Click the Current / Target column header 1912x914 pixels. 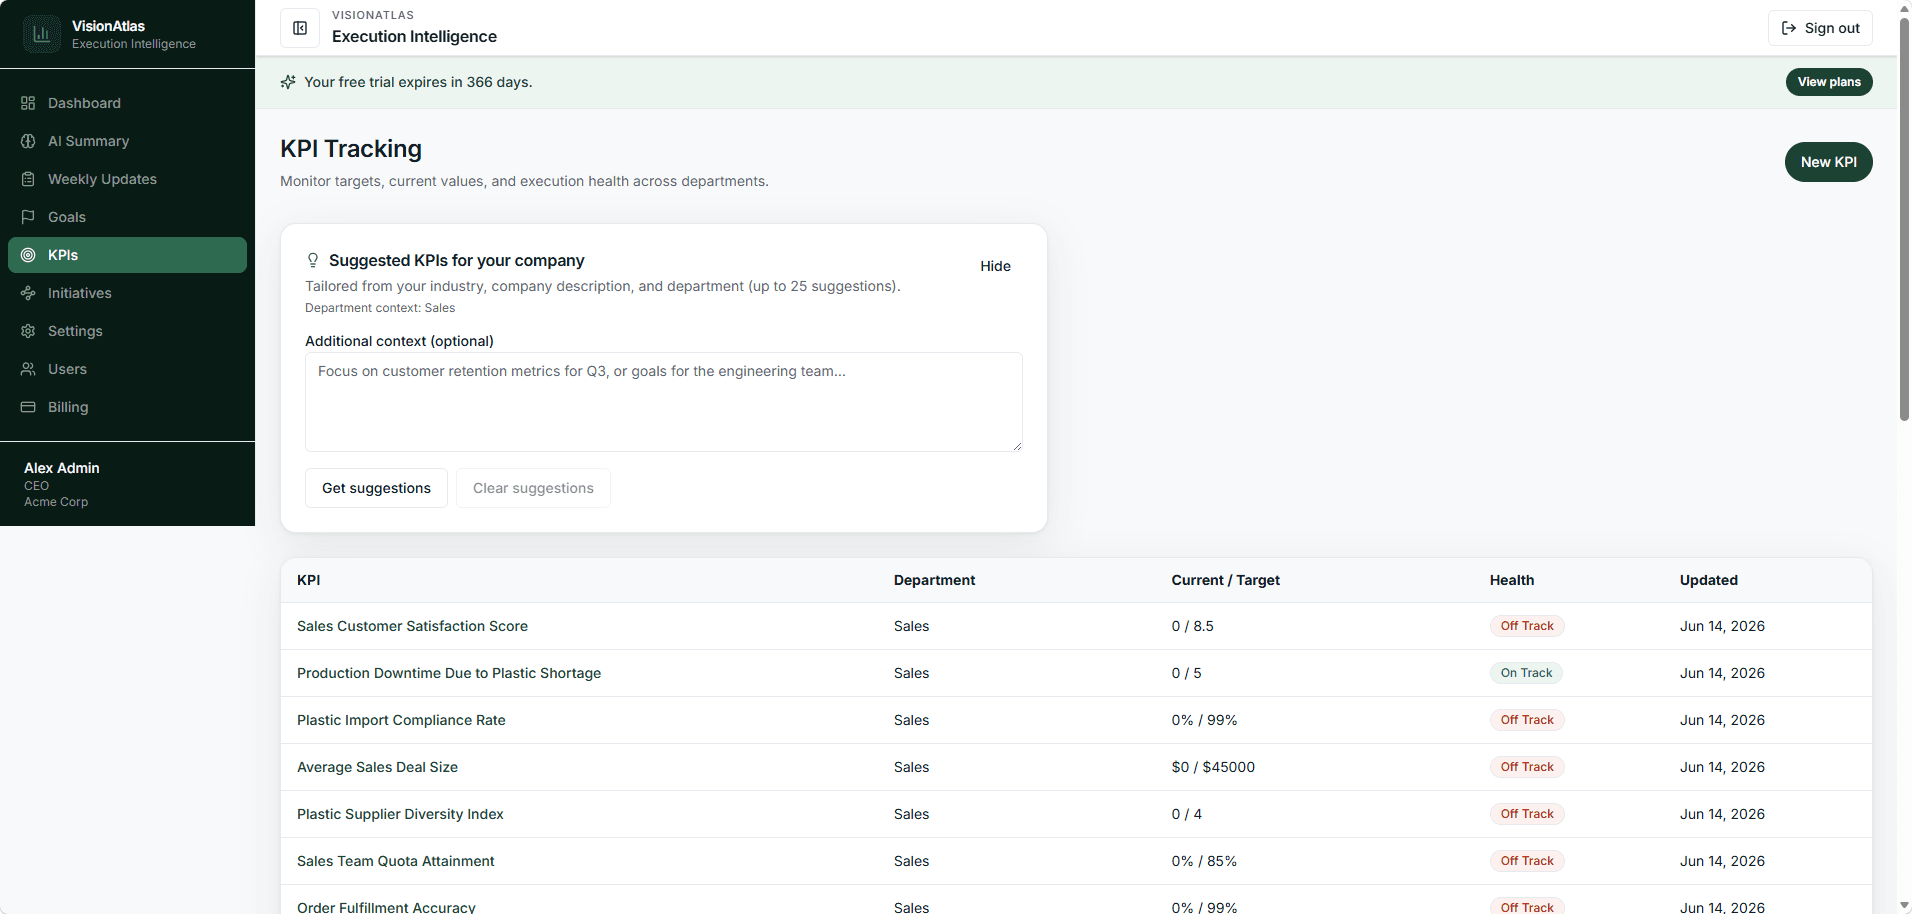pos(1225,580)
